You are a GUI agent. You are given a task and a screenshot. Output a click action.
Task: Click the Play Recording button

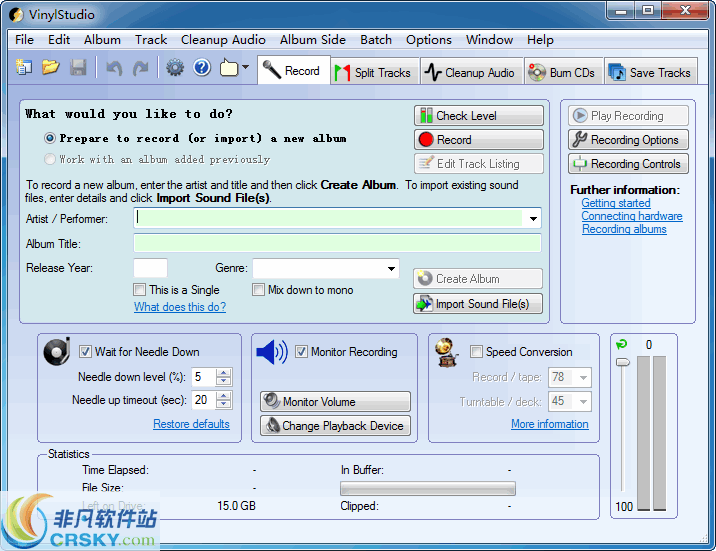(x=628, y=115)
